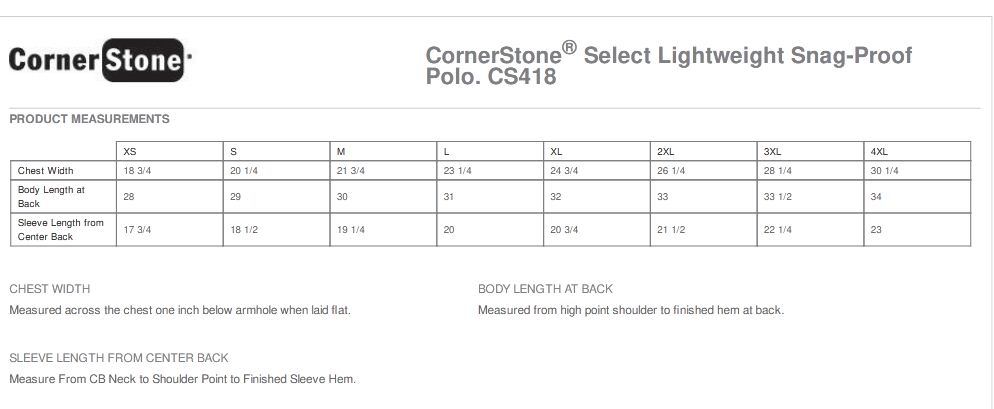Select the L sleeve length value 20

coord(449,230)
